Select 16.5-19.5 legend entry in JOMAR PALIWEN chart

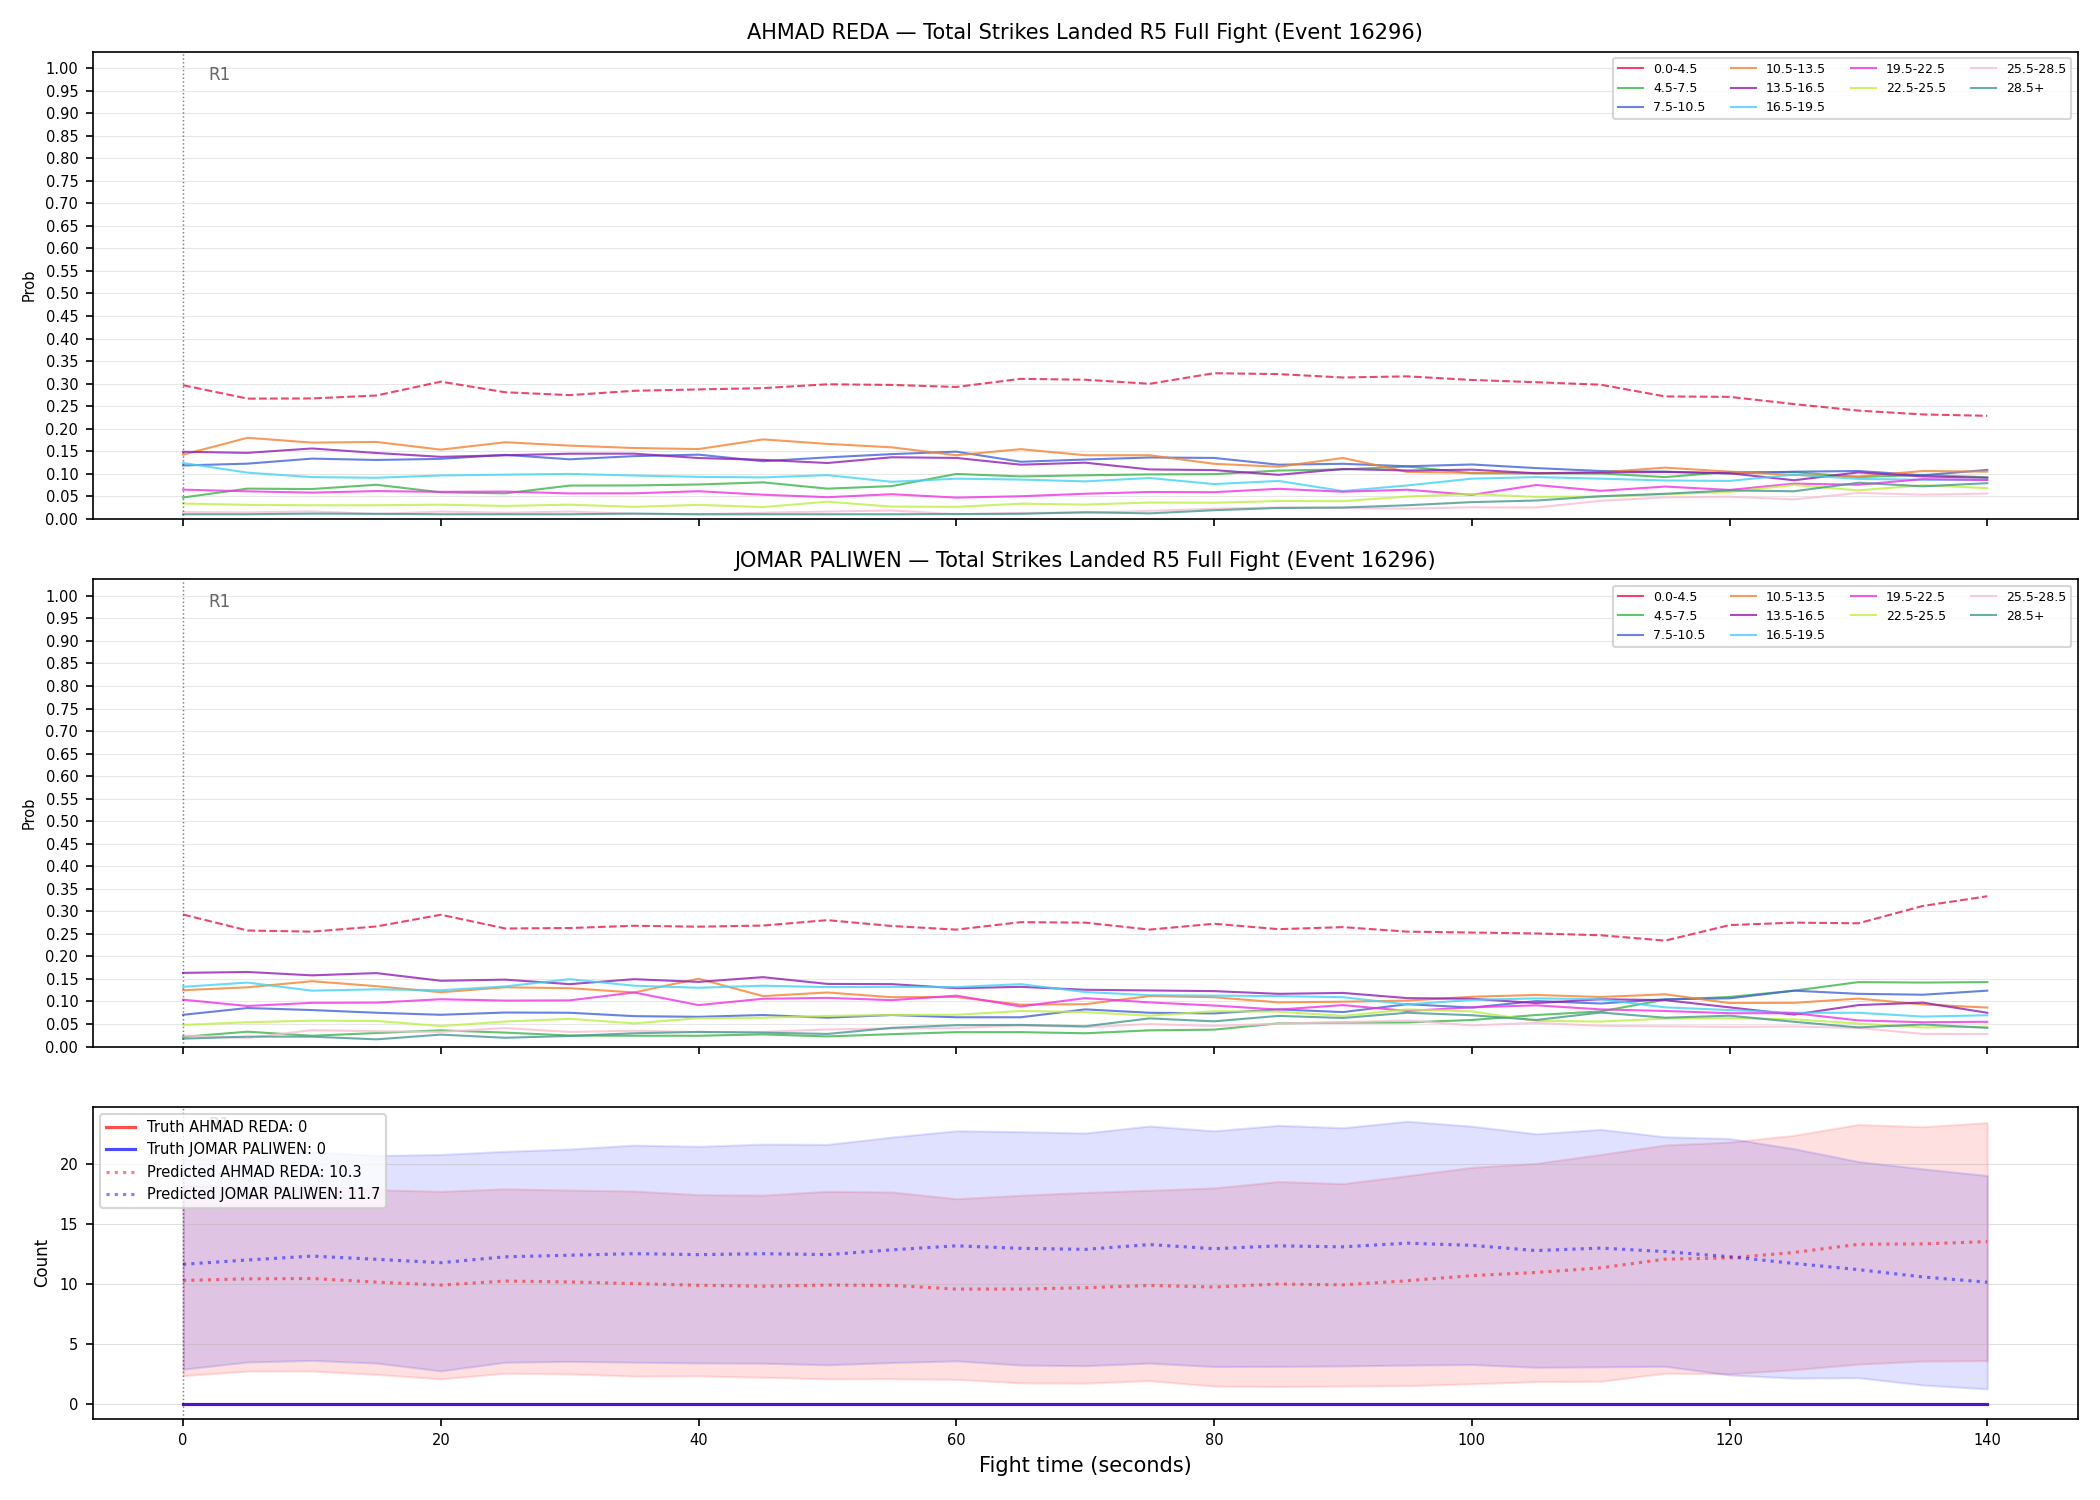click(1777, 635)
